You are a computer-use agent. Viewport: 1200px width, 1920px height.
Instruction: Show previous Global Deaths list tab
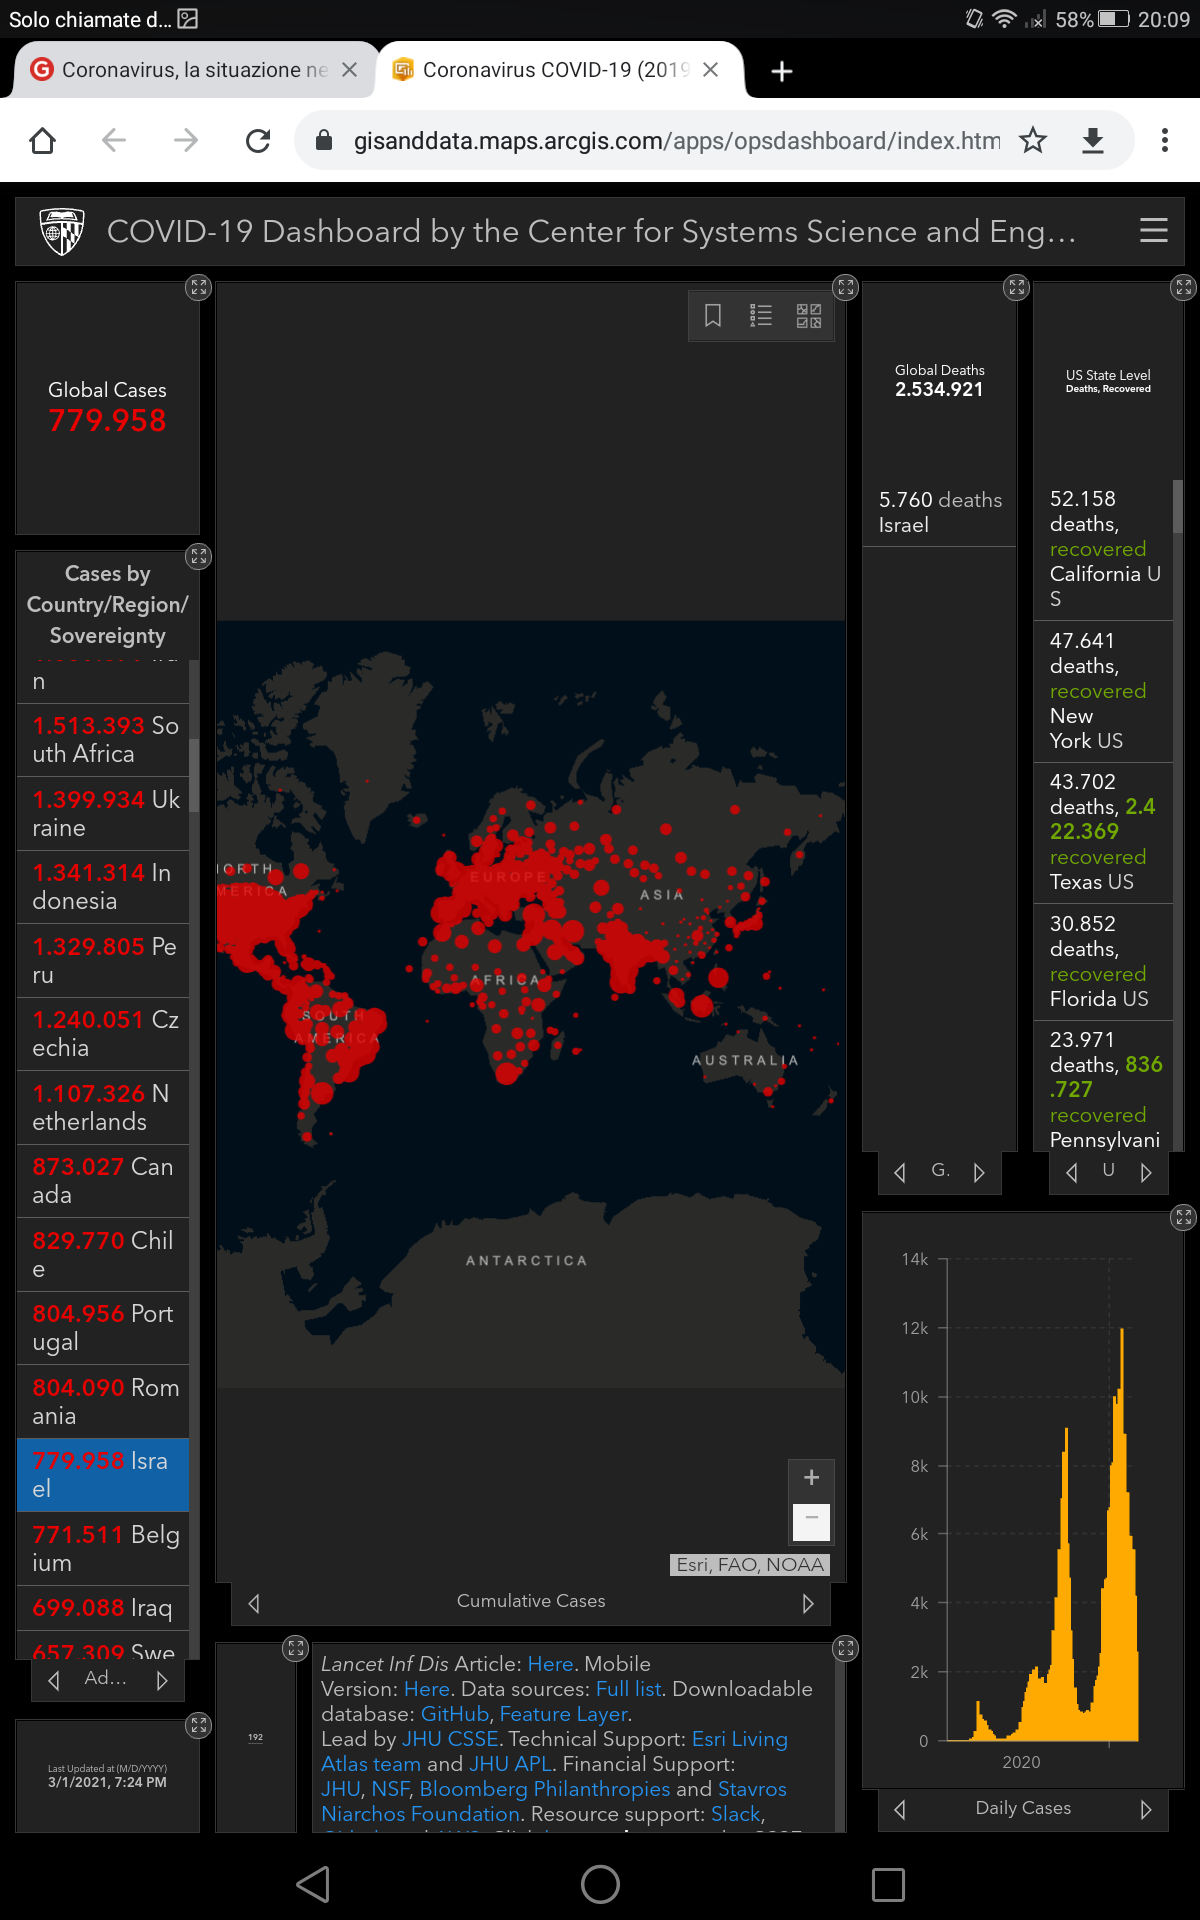[899, 1172]
